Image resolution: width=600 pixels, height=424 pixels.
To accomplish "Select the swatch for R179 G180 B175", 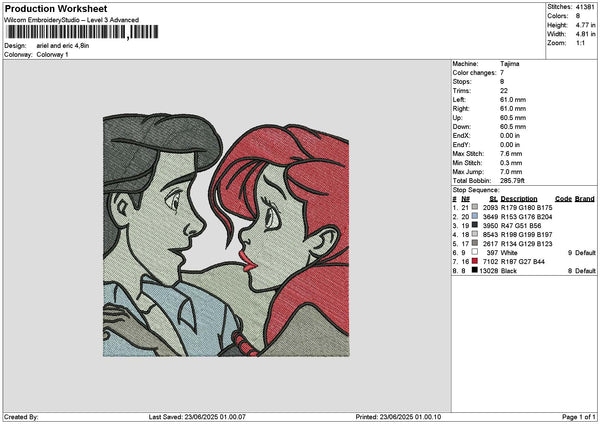I will 475,207.
